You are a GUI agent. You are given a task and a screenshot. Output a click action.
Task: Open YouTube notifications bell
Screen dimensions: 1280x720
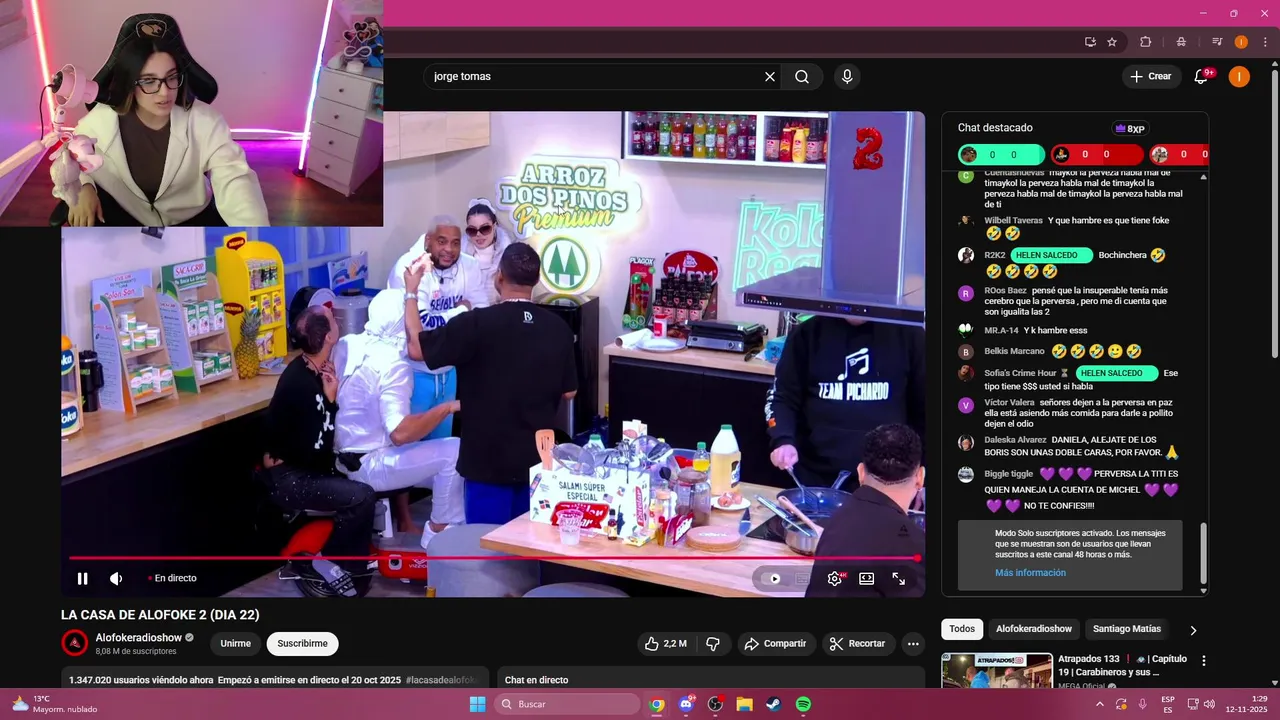pos(1202,76)
